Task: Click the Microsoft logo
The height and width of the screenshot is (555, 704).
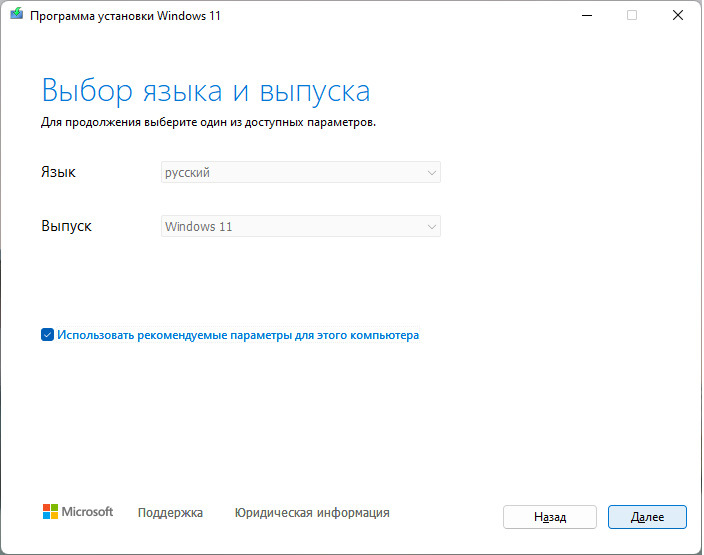Action: tap(78, 511)
